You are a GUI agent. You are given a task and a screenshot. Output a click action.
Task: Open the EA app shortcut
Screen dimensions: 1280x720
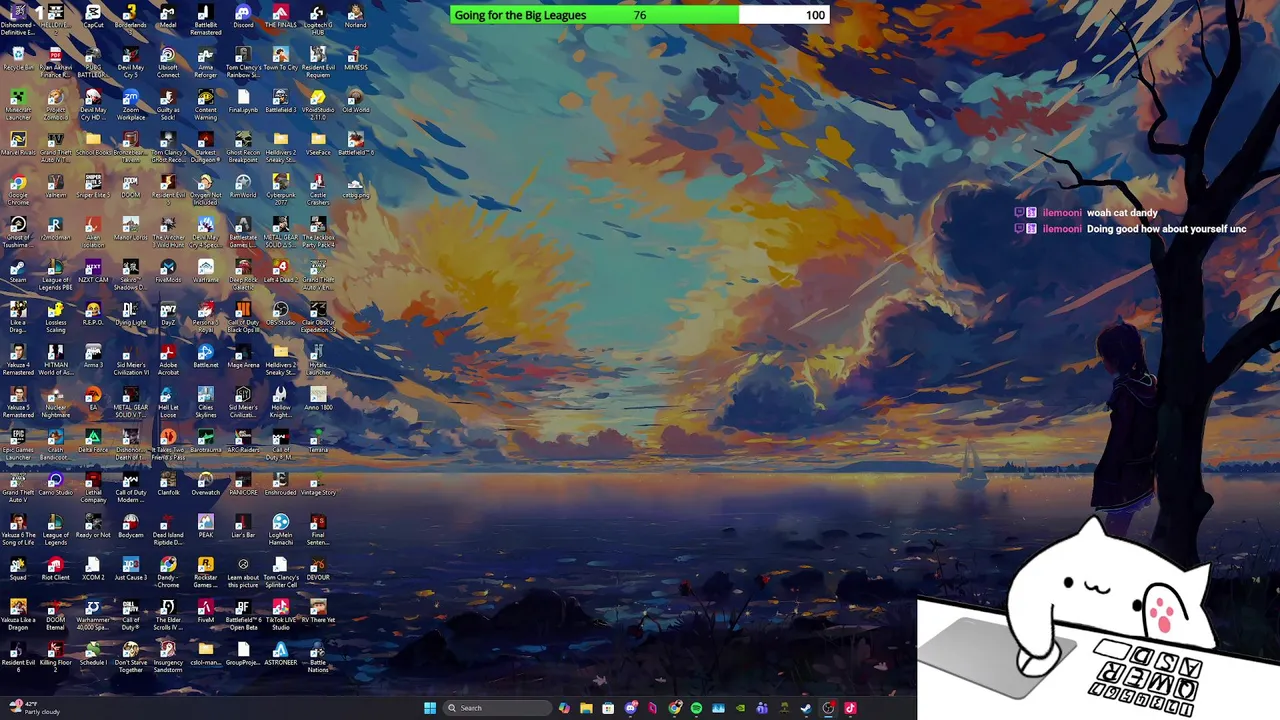click(x=93, y=398)
